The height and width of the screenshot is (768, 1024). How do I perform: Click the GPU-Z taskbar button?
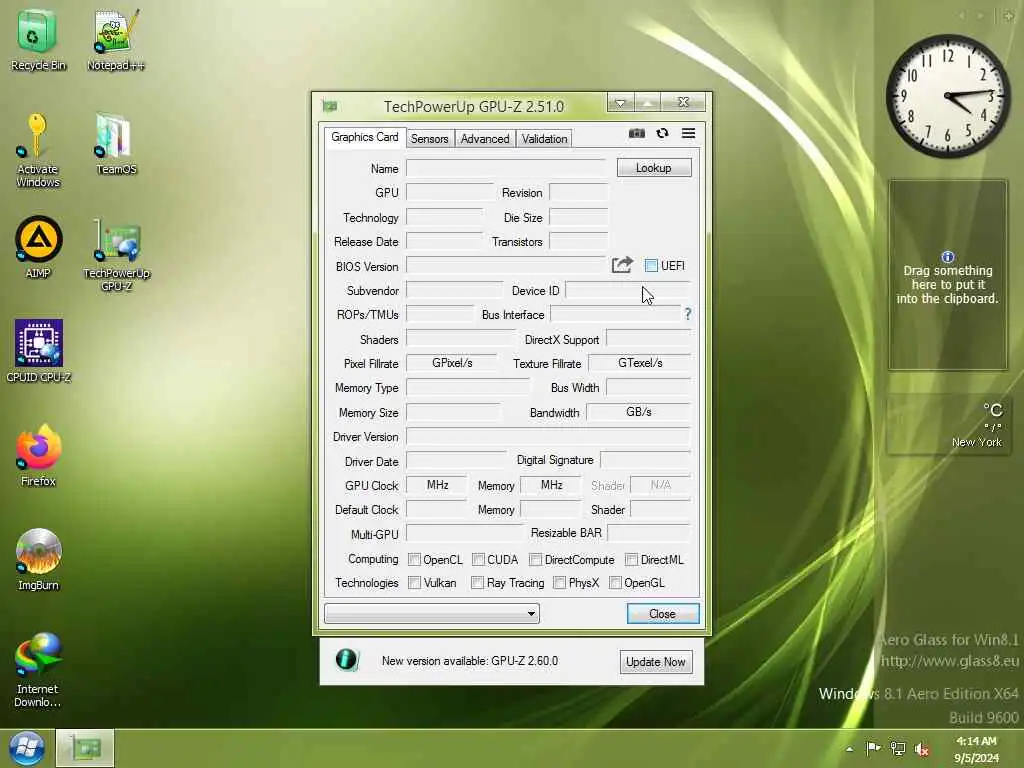tap(85, 748)
